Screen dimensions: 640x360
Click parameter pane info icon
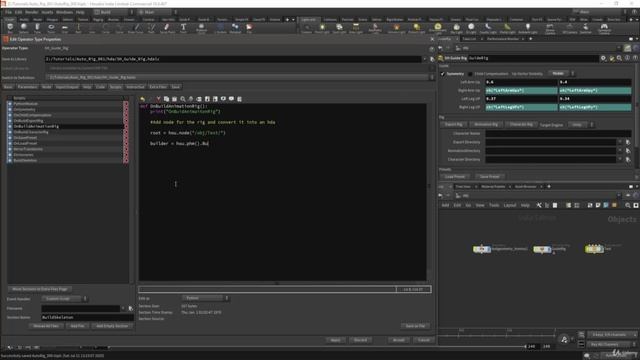tap(627, 58)
